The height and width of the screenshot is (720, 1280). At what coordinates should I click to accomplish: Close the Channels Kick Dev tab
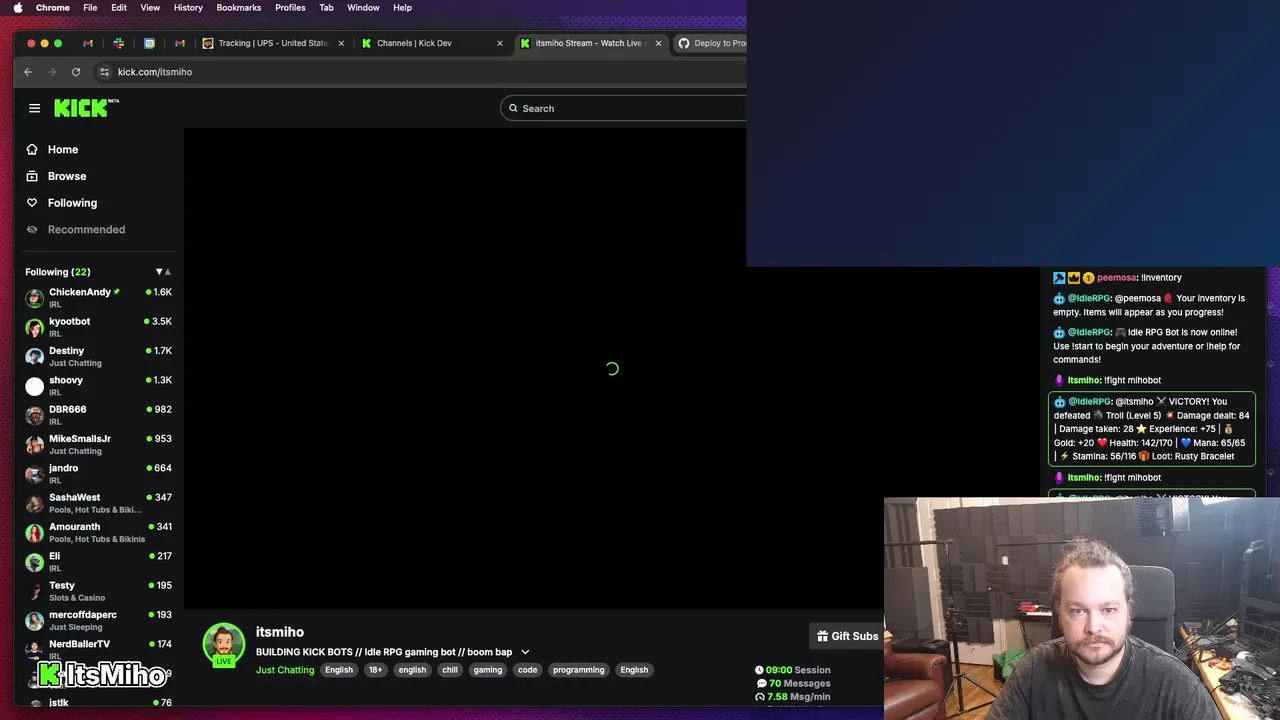(x=500, y=43)
